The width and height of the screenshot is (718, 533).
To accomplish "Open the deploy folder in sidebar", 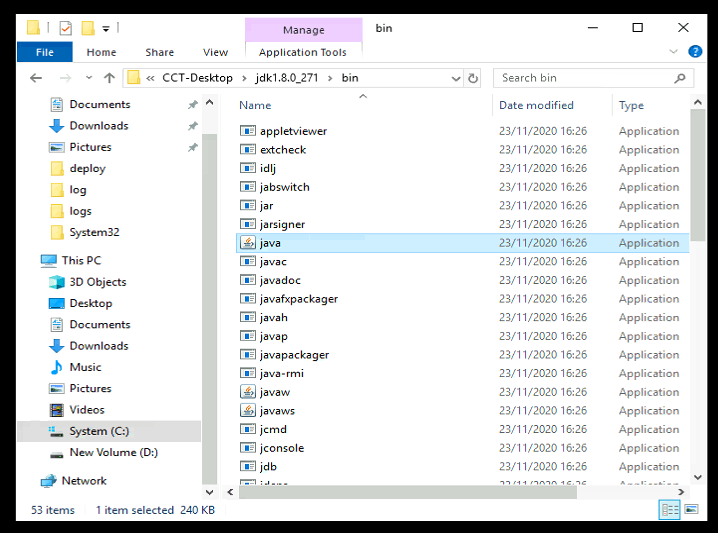I will [x=87, y=169].
